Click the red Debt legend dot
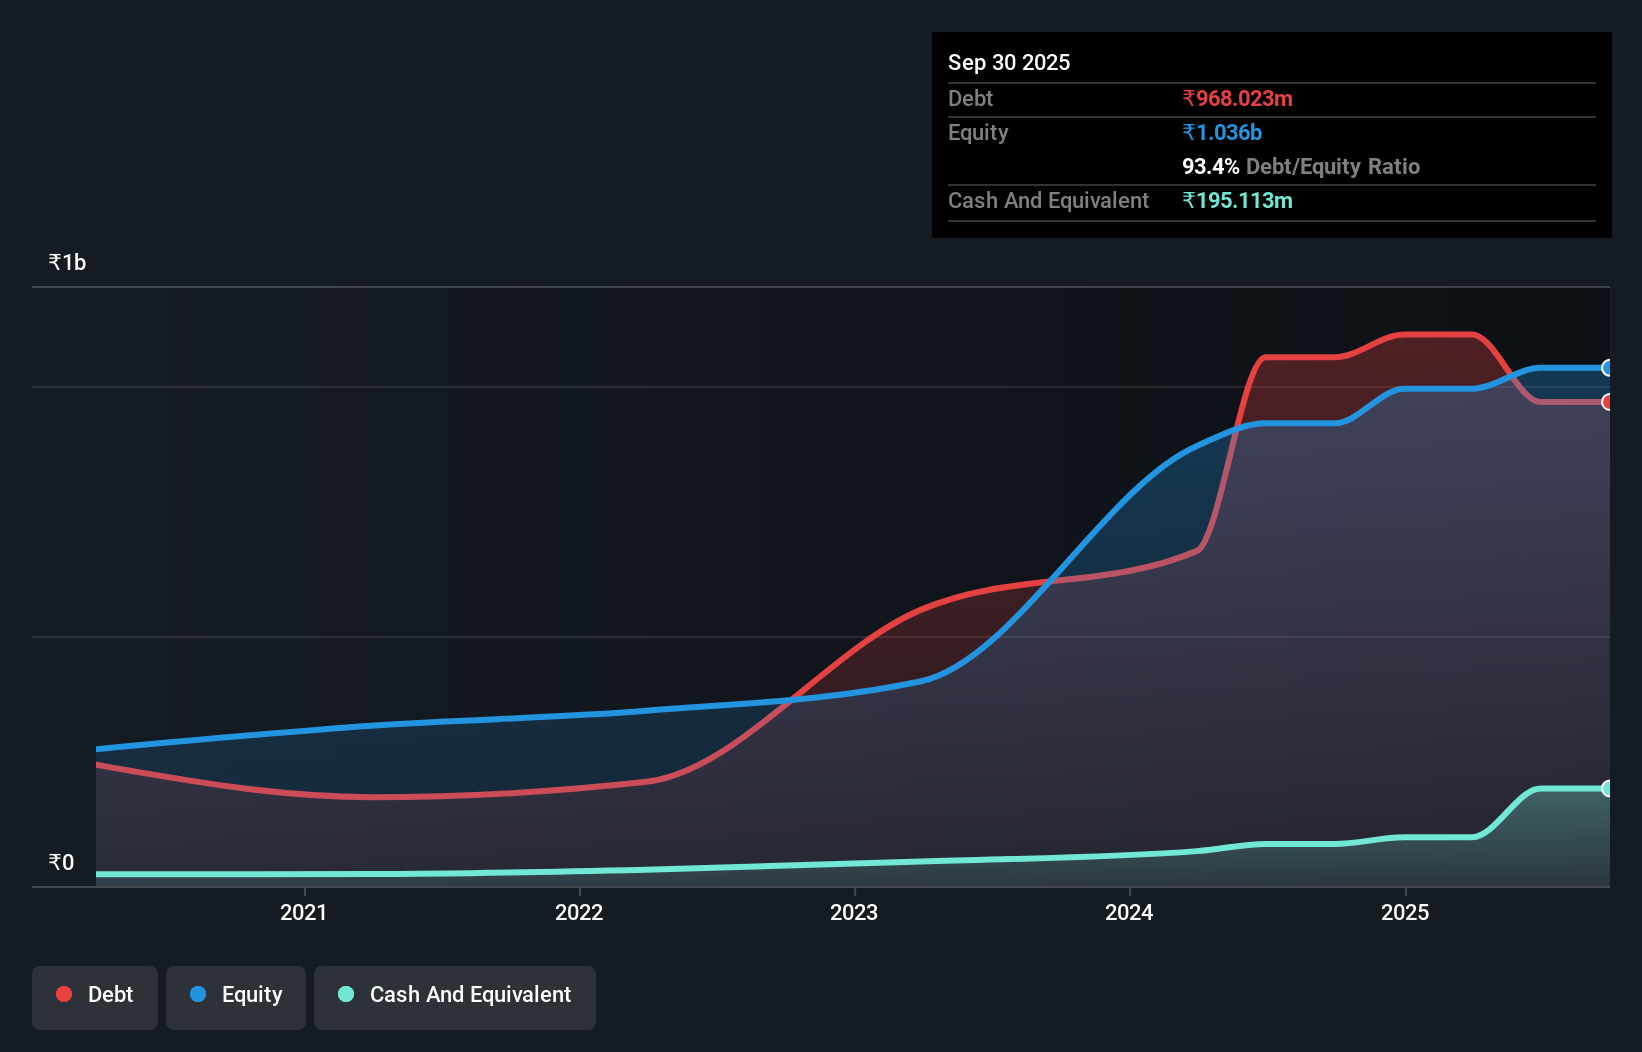 click(62, 994)
